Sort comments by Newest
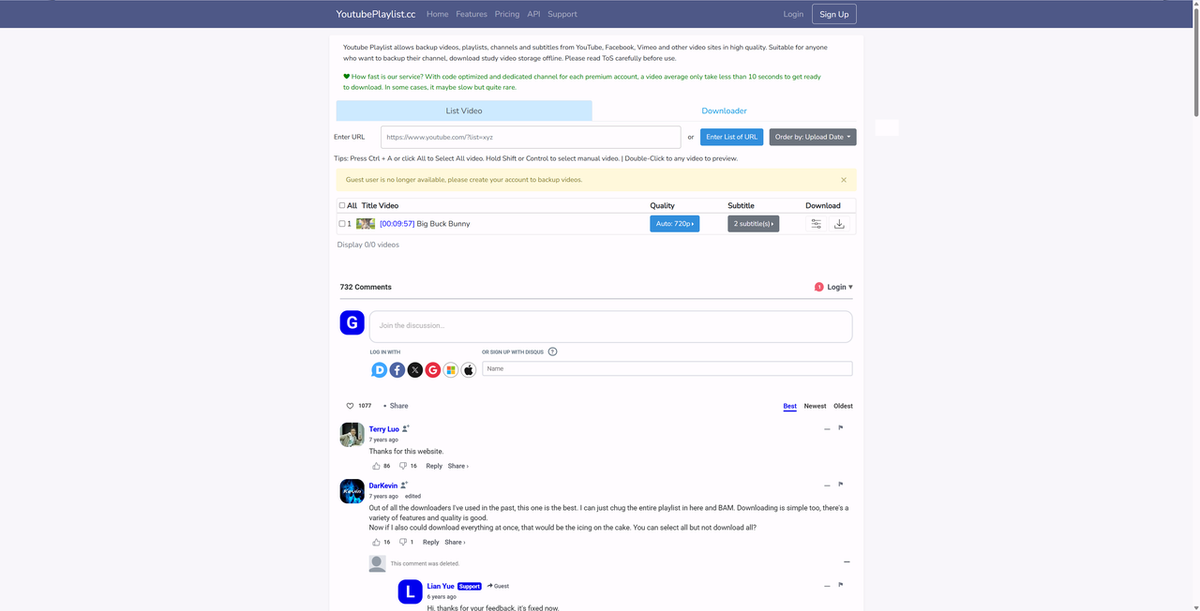The width and height of the screenshot is (1200, 611). [x=815, y=406]
